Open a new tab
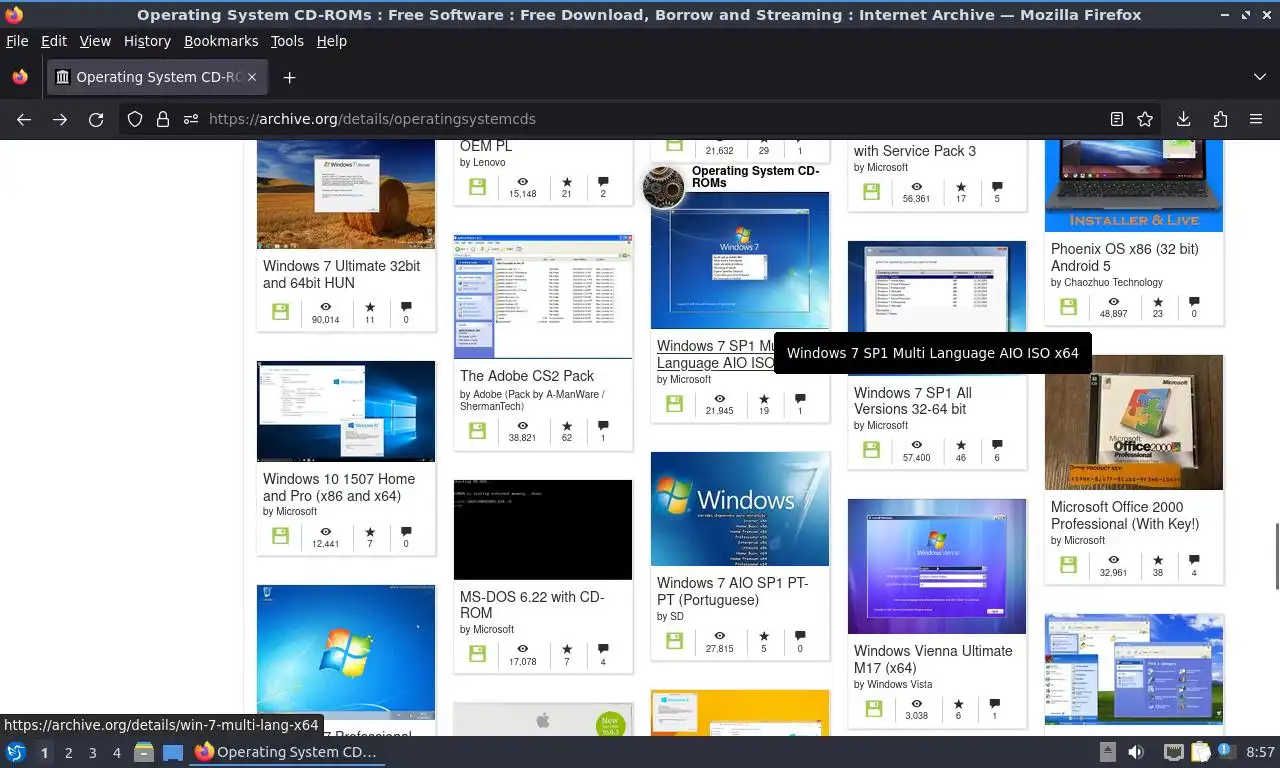The height and width of the screenshot is (768, 1280). tap(289, 77)
